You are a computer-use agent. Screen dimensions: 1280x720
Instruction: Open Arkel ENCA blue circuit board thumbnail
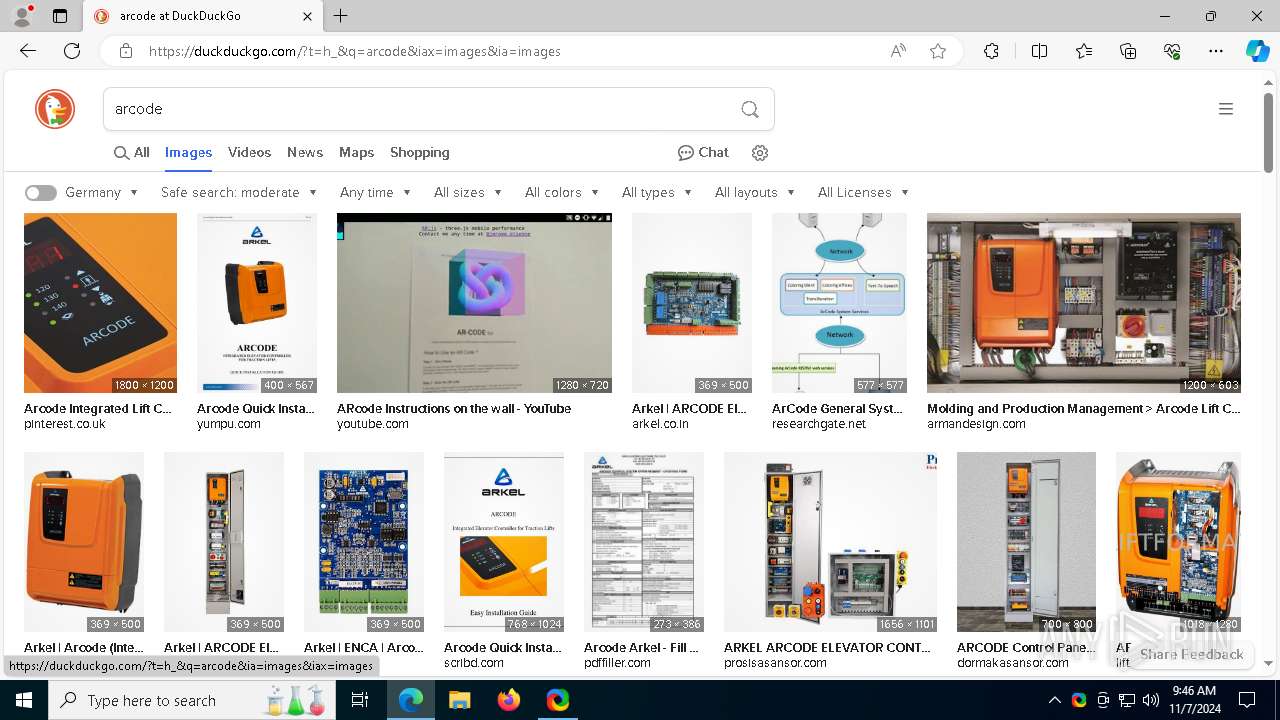pos(364,542)
